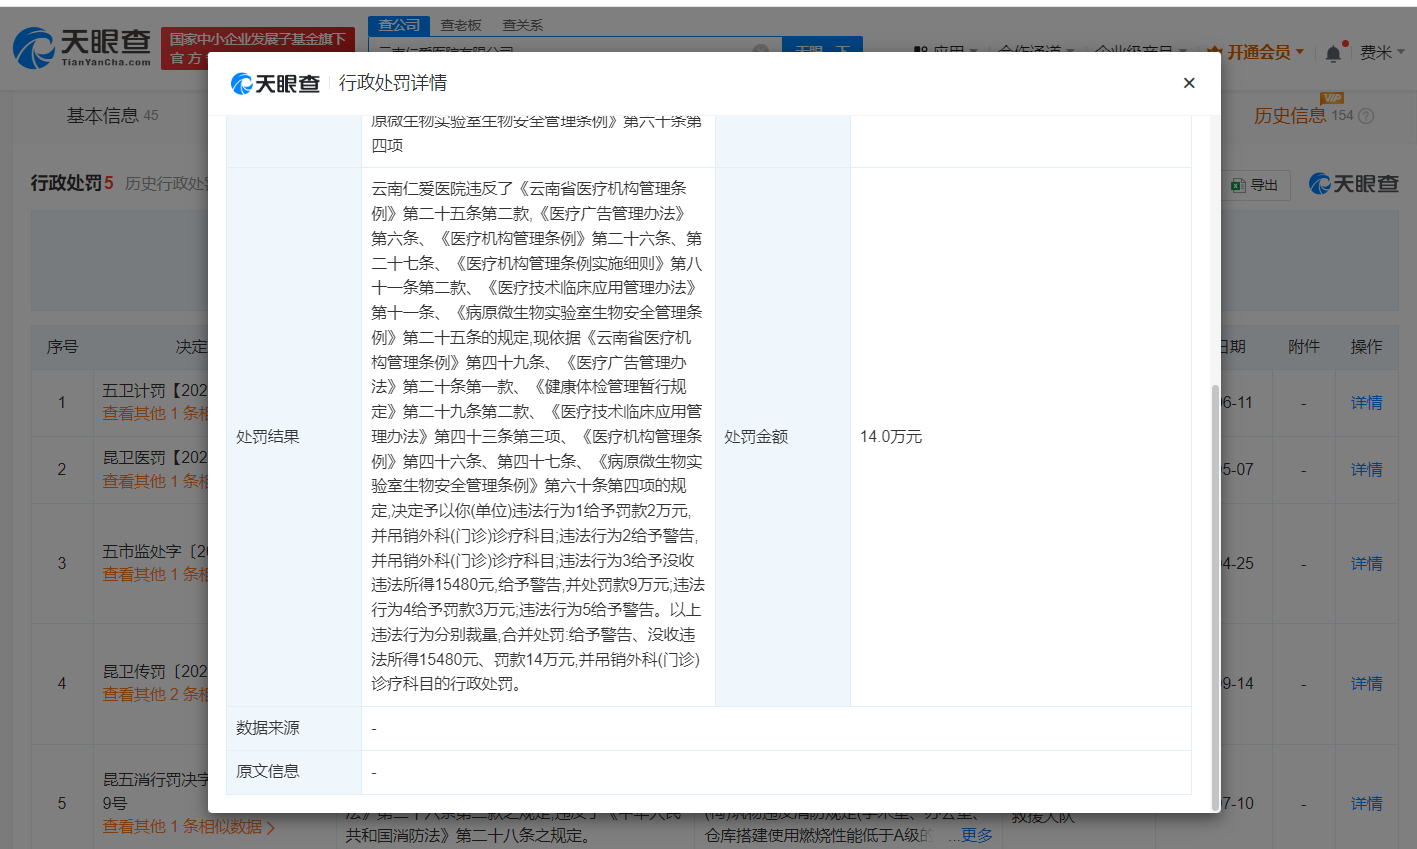Select the 行政处罚 5 section tab
Viewport: 1417px width, 849px height.
point(72,183)
